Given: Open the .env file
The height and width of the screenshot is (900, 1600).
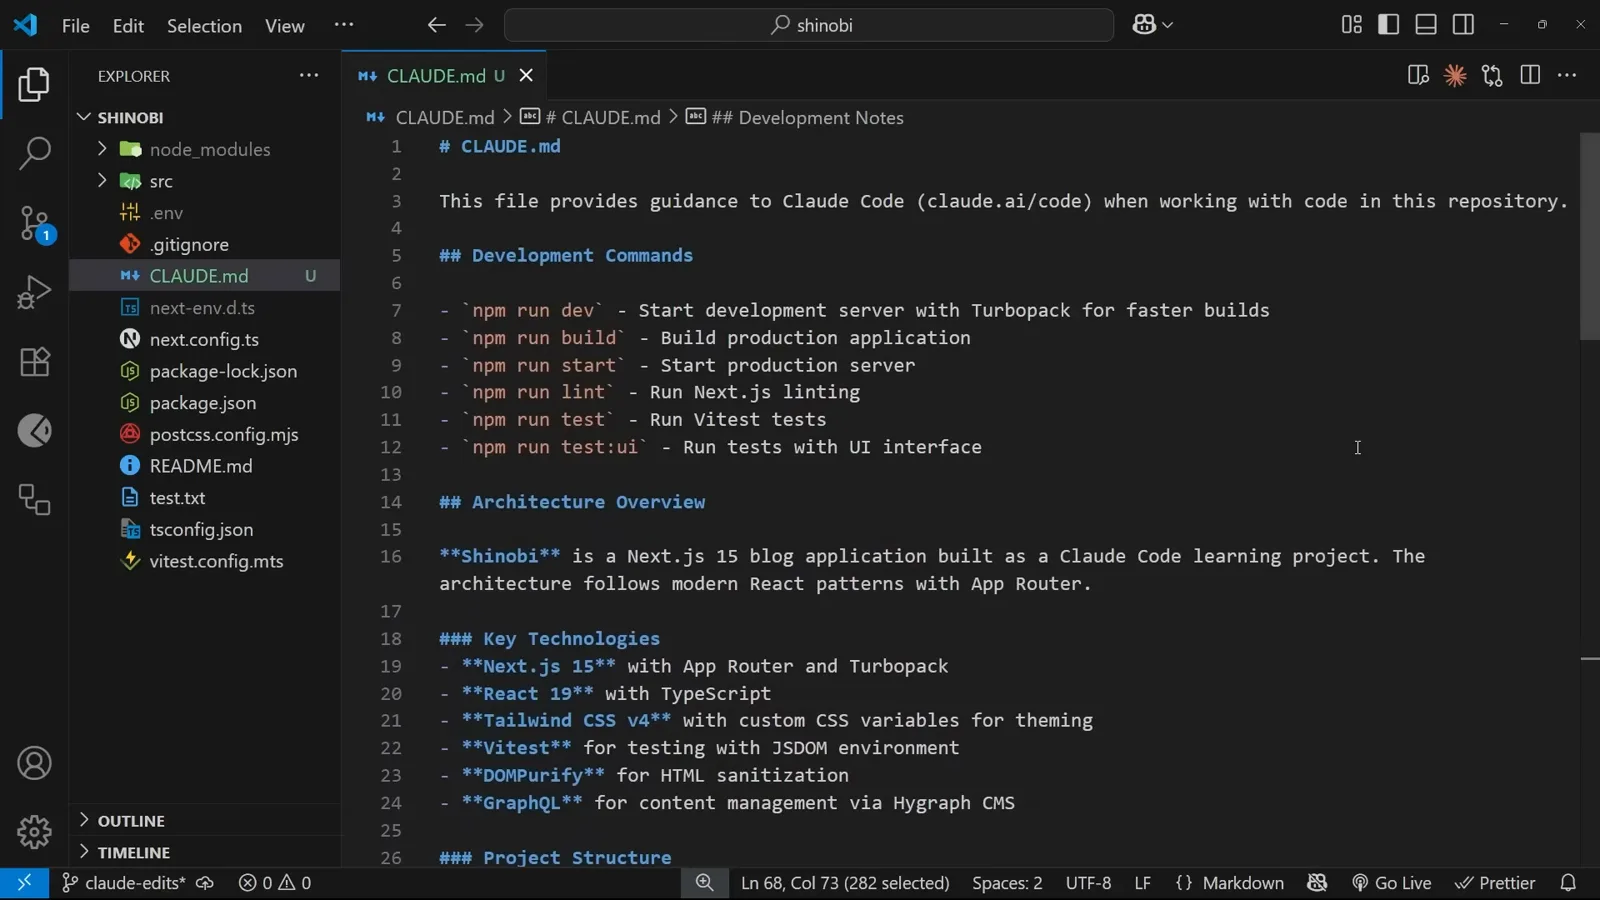Looking at the screenshot, I should click(205, 212).
